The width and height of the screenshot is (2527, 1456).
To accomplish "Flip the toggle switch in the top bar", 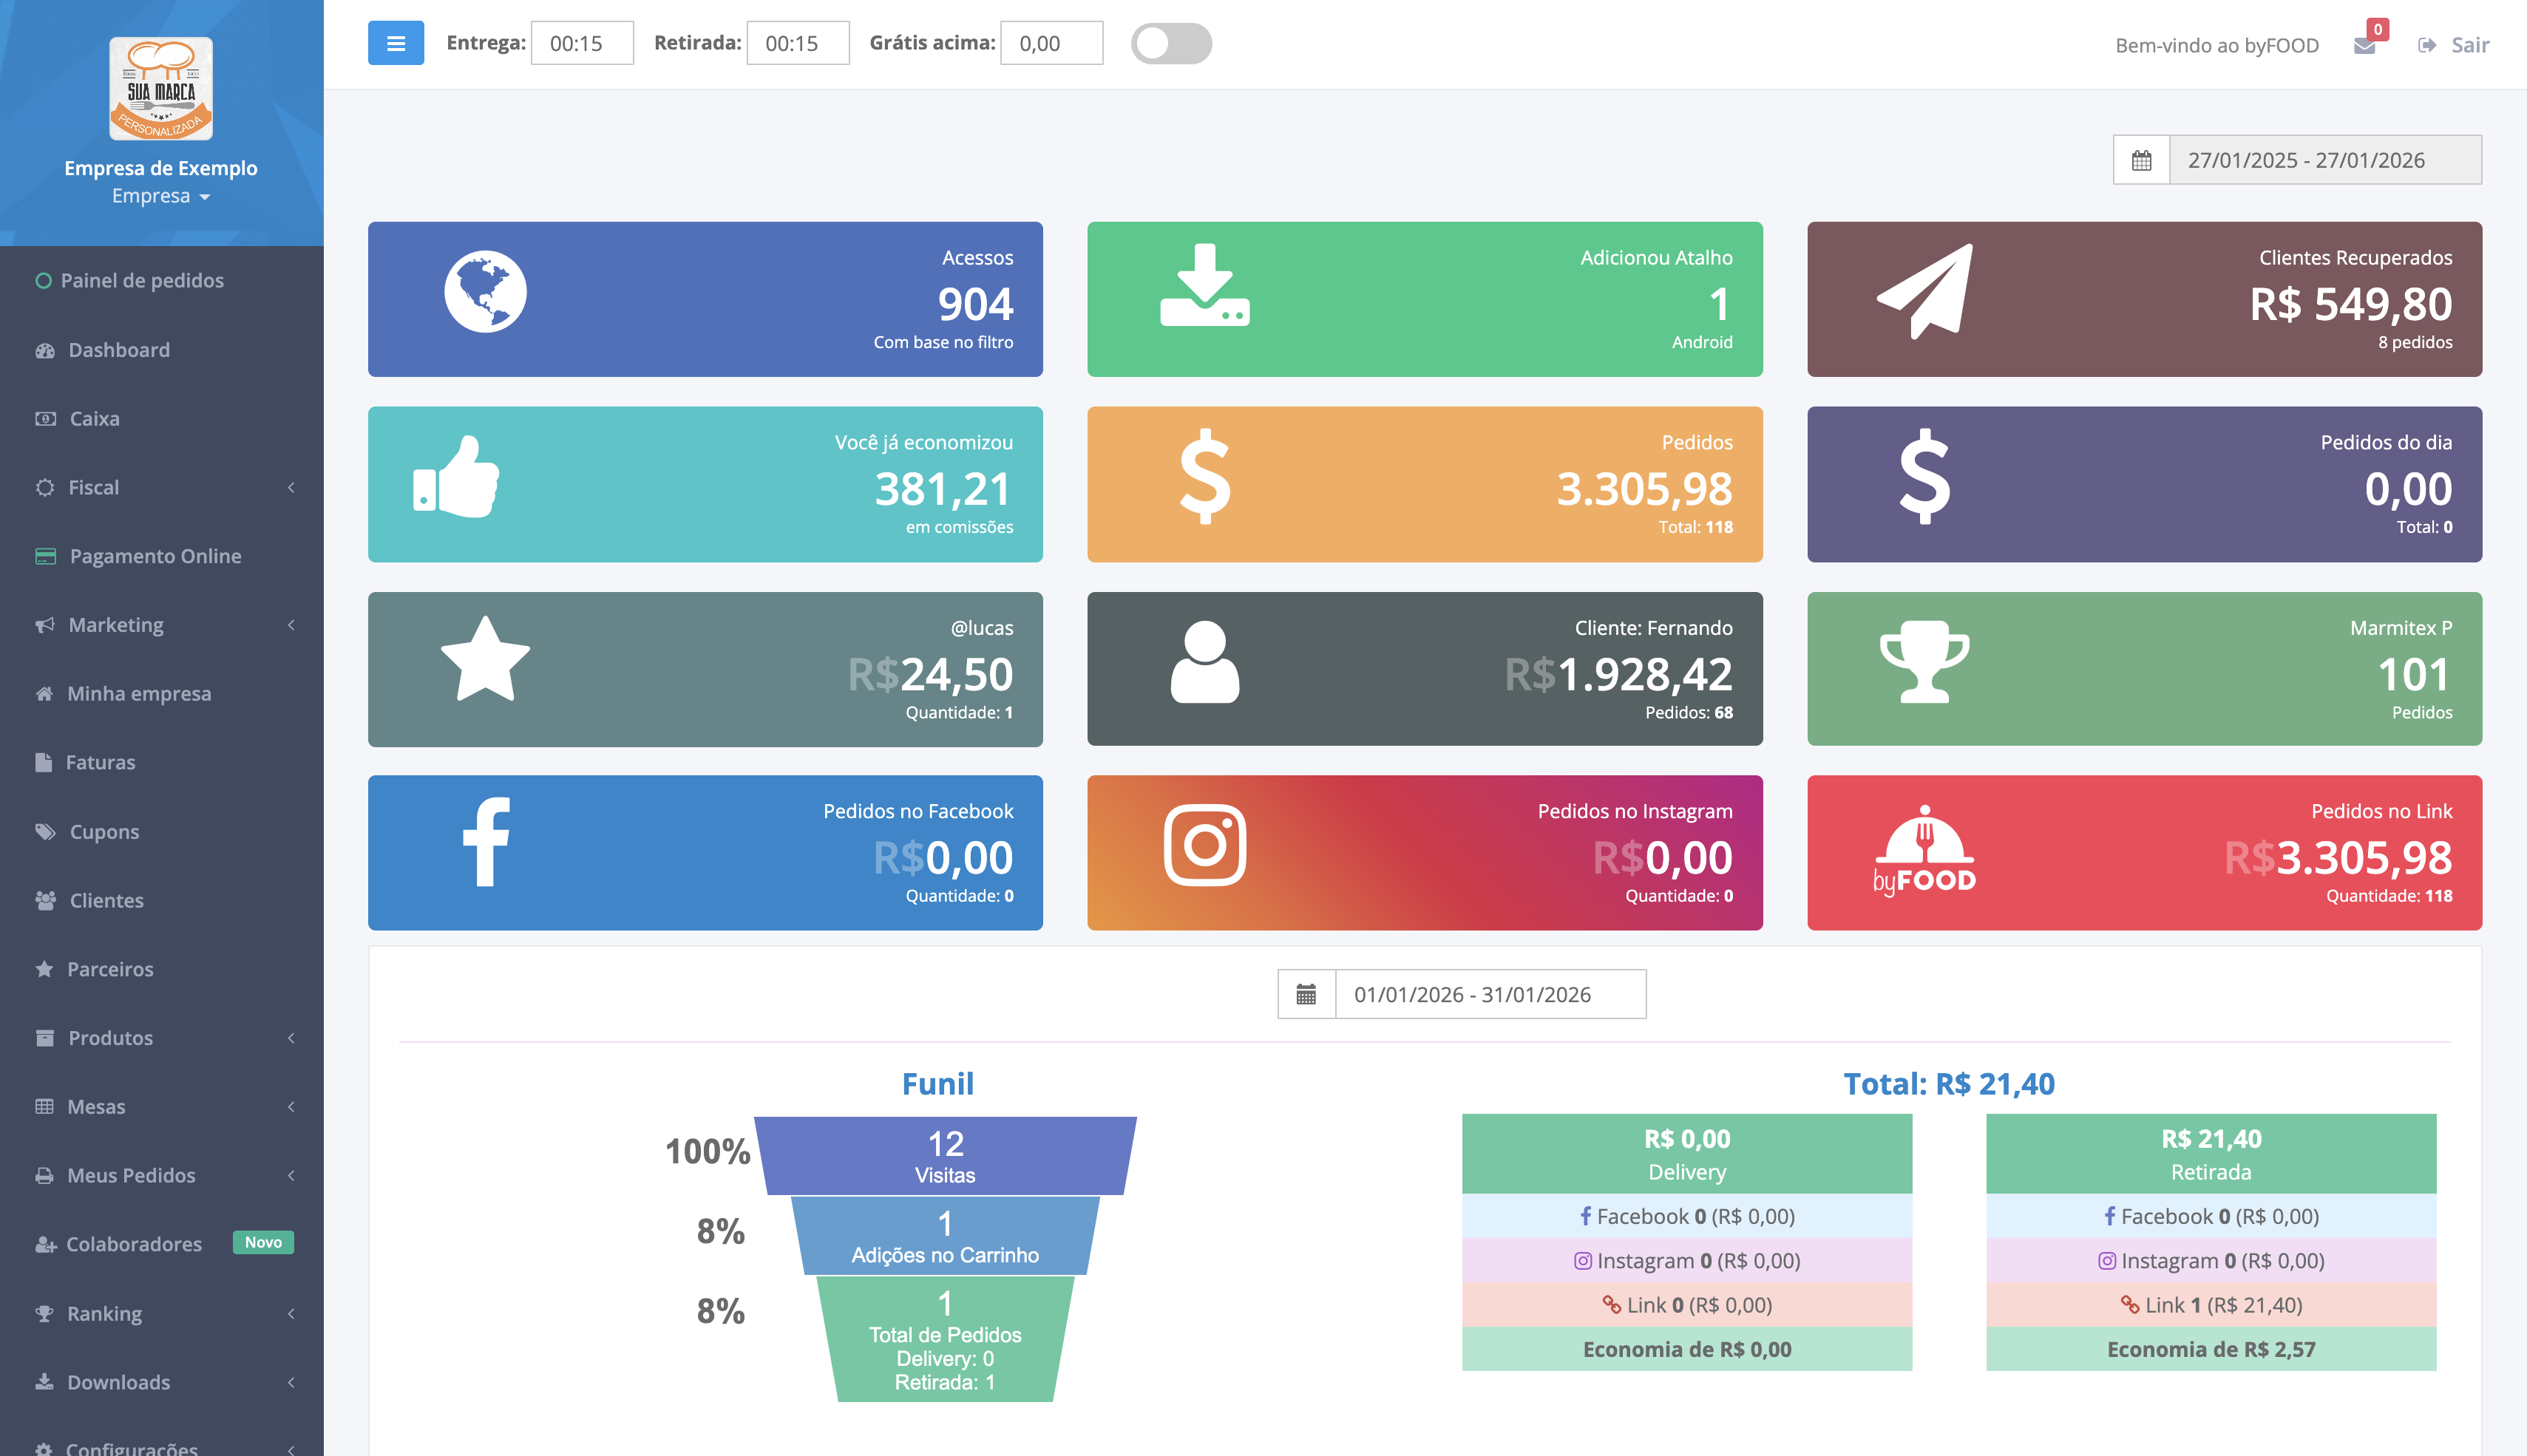I will (x=1170, y=43).
